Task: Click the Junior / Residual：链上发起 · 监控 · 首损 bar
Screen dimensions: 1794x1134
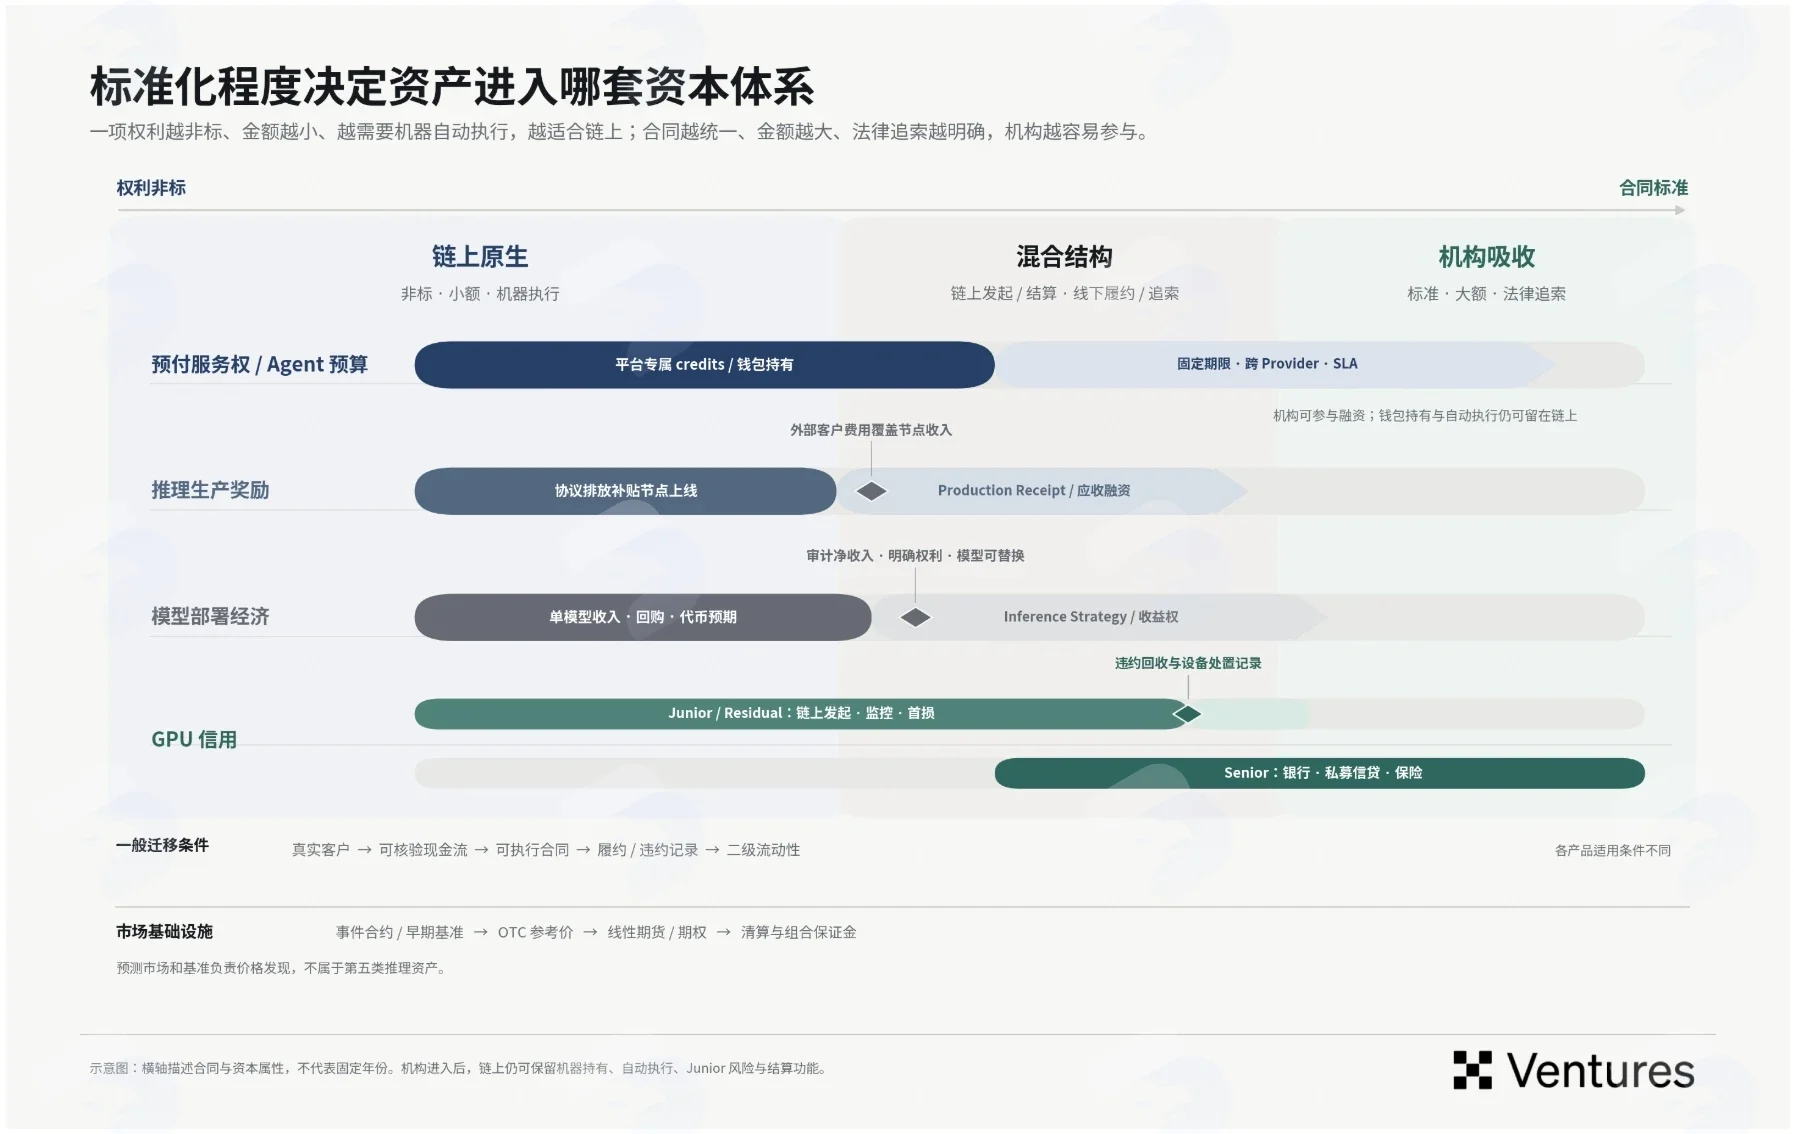Action: point(801,714)
